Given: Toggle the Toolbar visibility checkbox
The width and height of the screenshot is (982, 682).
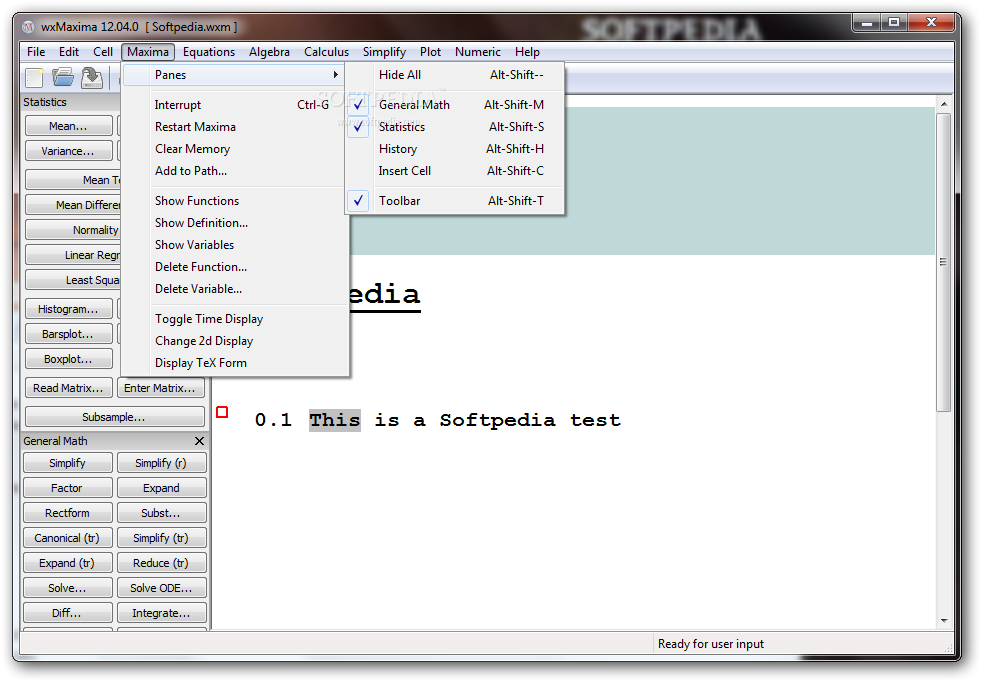Looking at the screenshot, I should 358,201.
